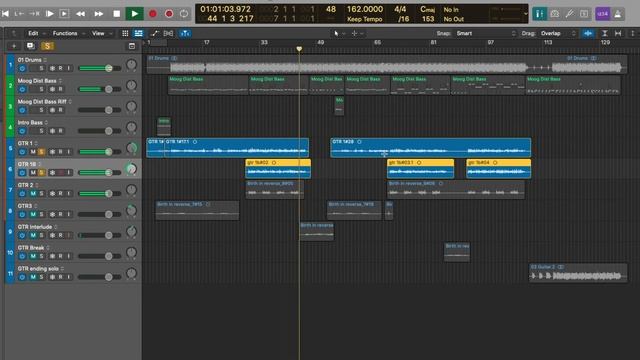Toggle the global Solo S button

pyautogui.click(x=47, y=46)
